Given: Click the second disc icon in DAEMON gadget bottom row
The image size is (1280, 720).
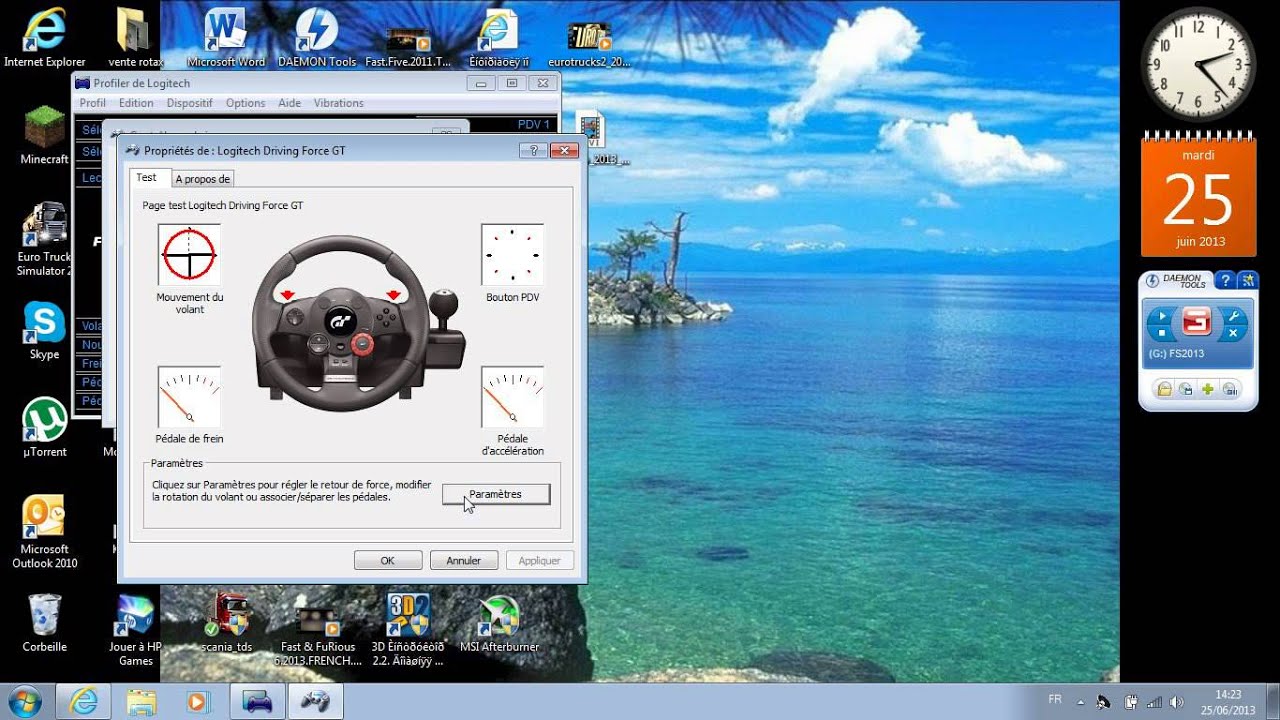Looking at the screenshot, I should pyautogui.click(x=1186, y=389).
